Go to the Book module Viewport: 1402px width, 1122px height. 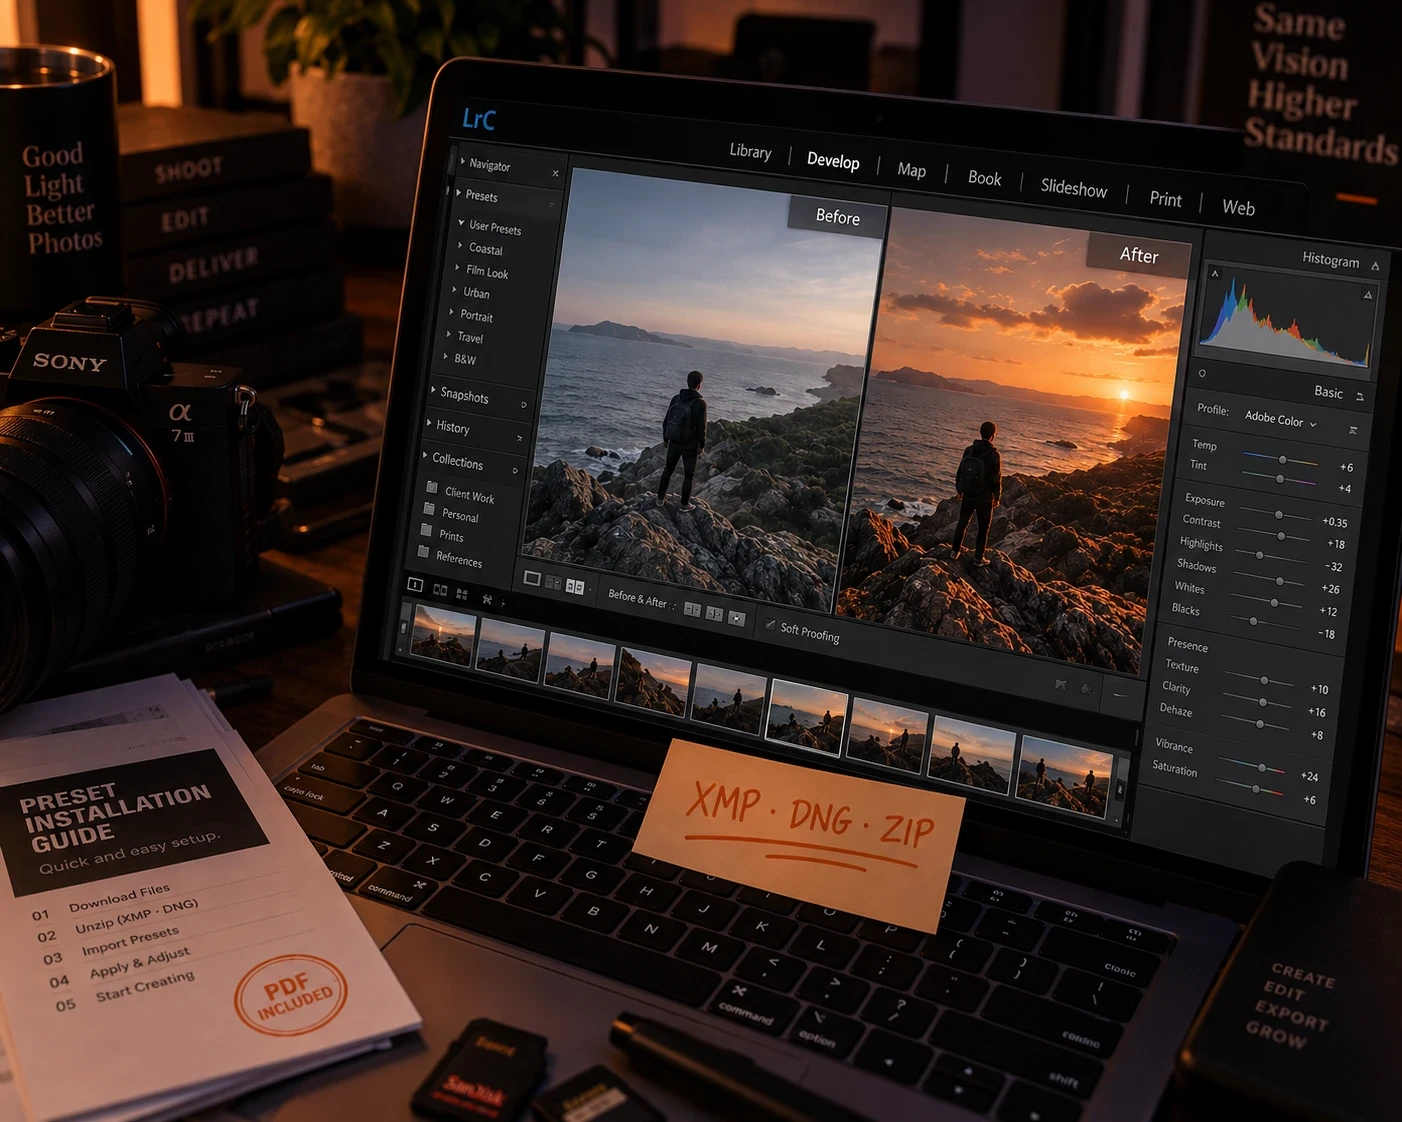pyautogui.click(x=984, y=178)
